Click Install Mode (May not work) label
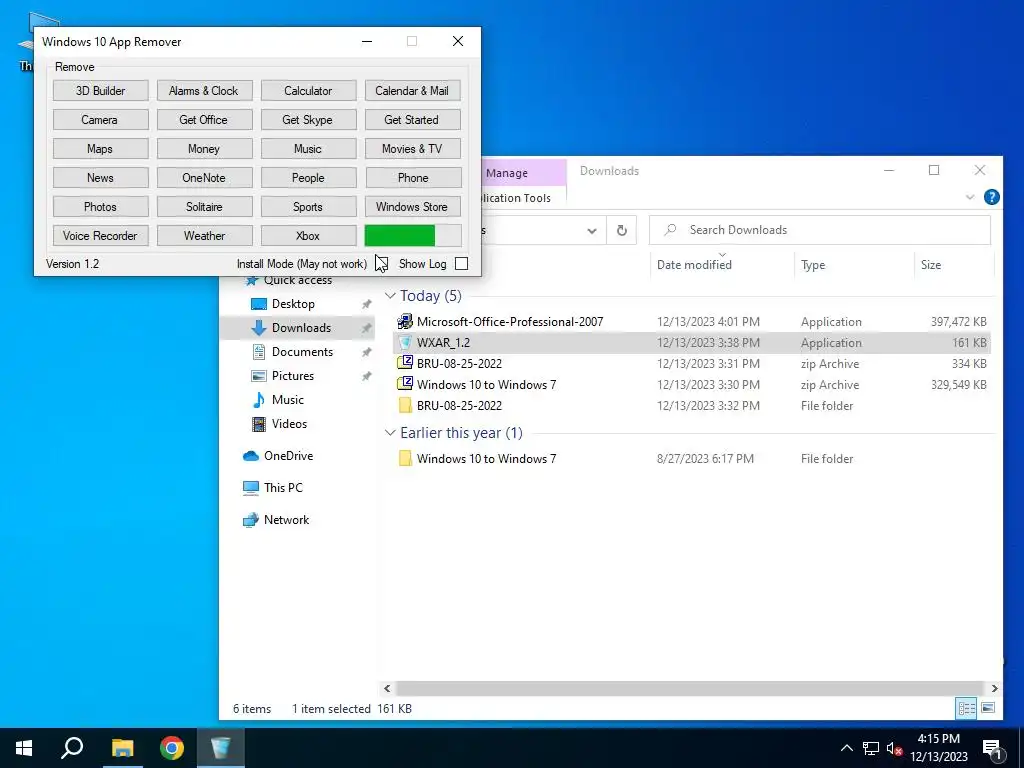The height and width of the screenshot is (768, 1024). [302, 264]
